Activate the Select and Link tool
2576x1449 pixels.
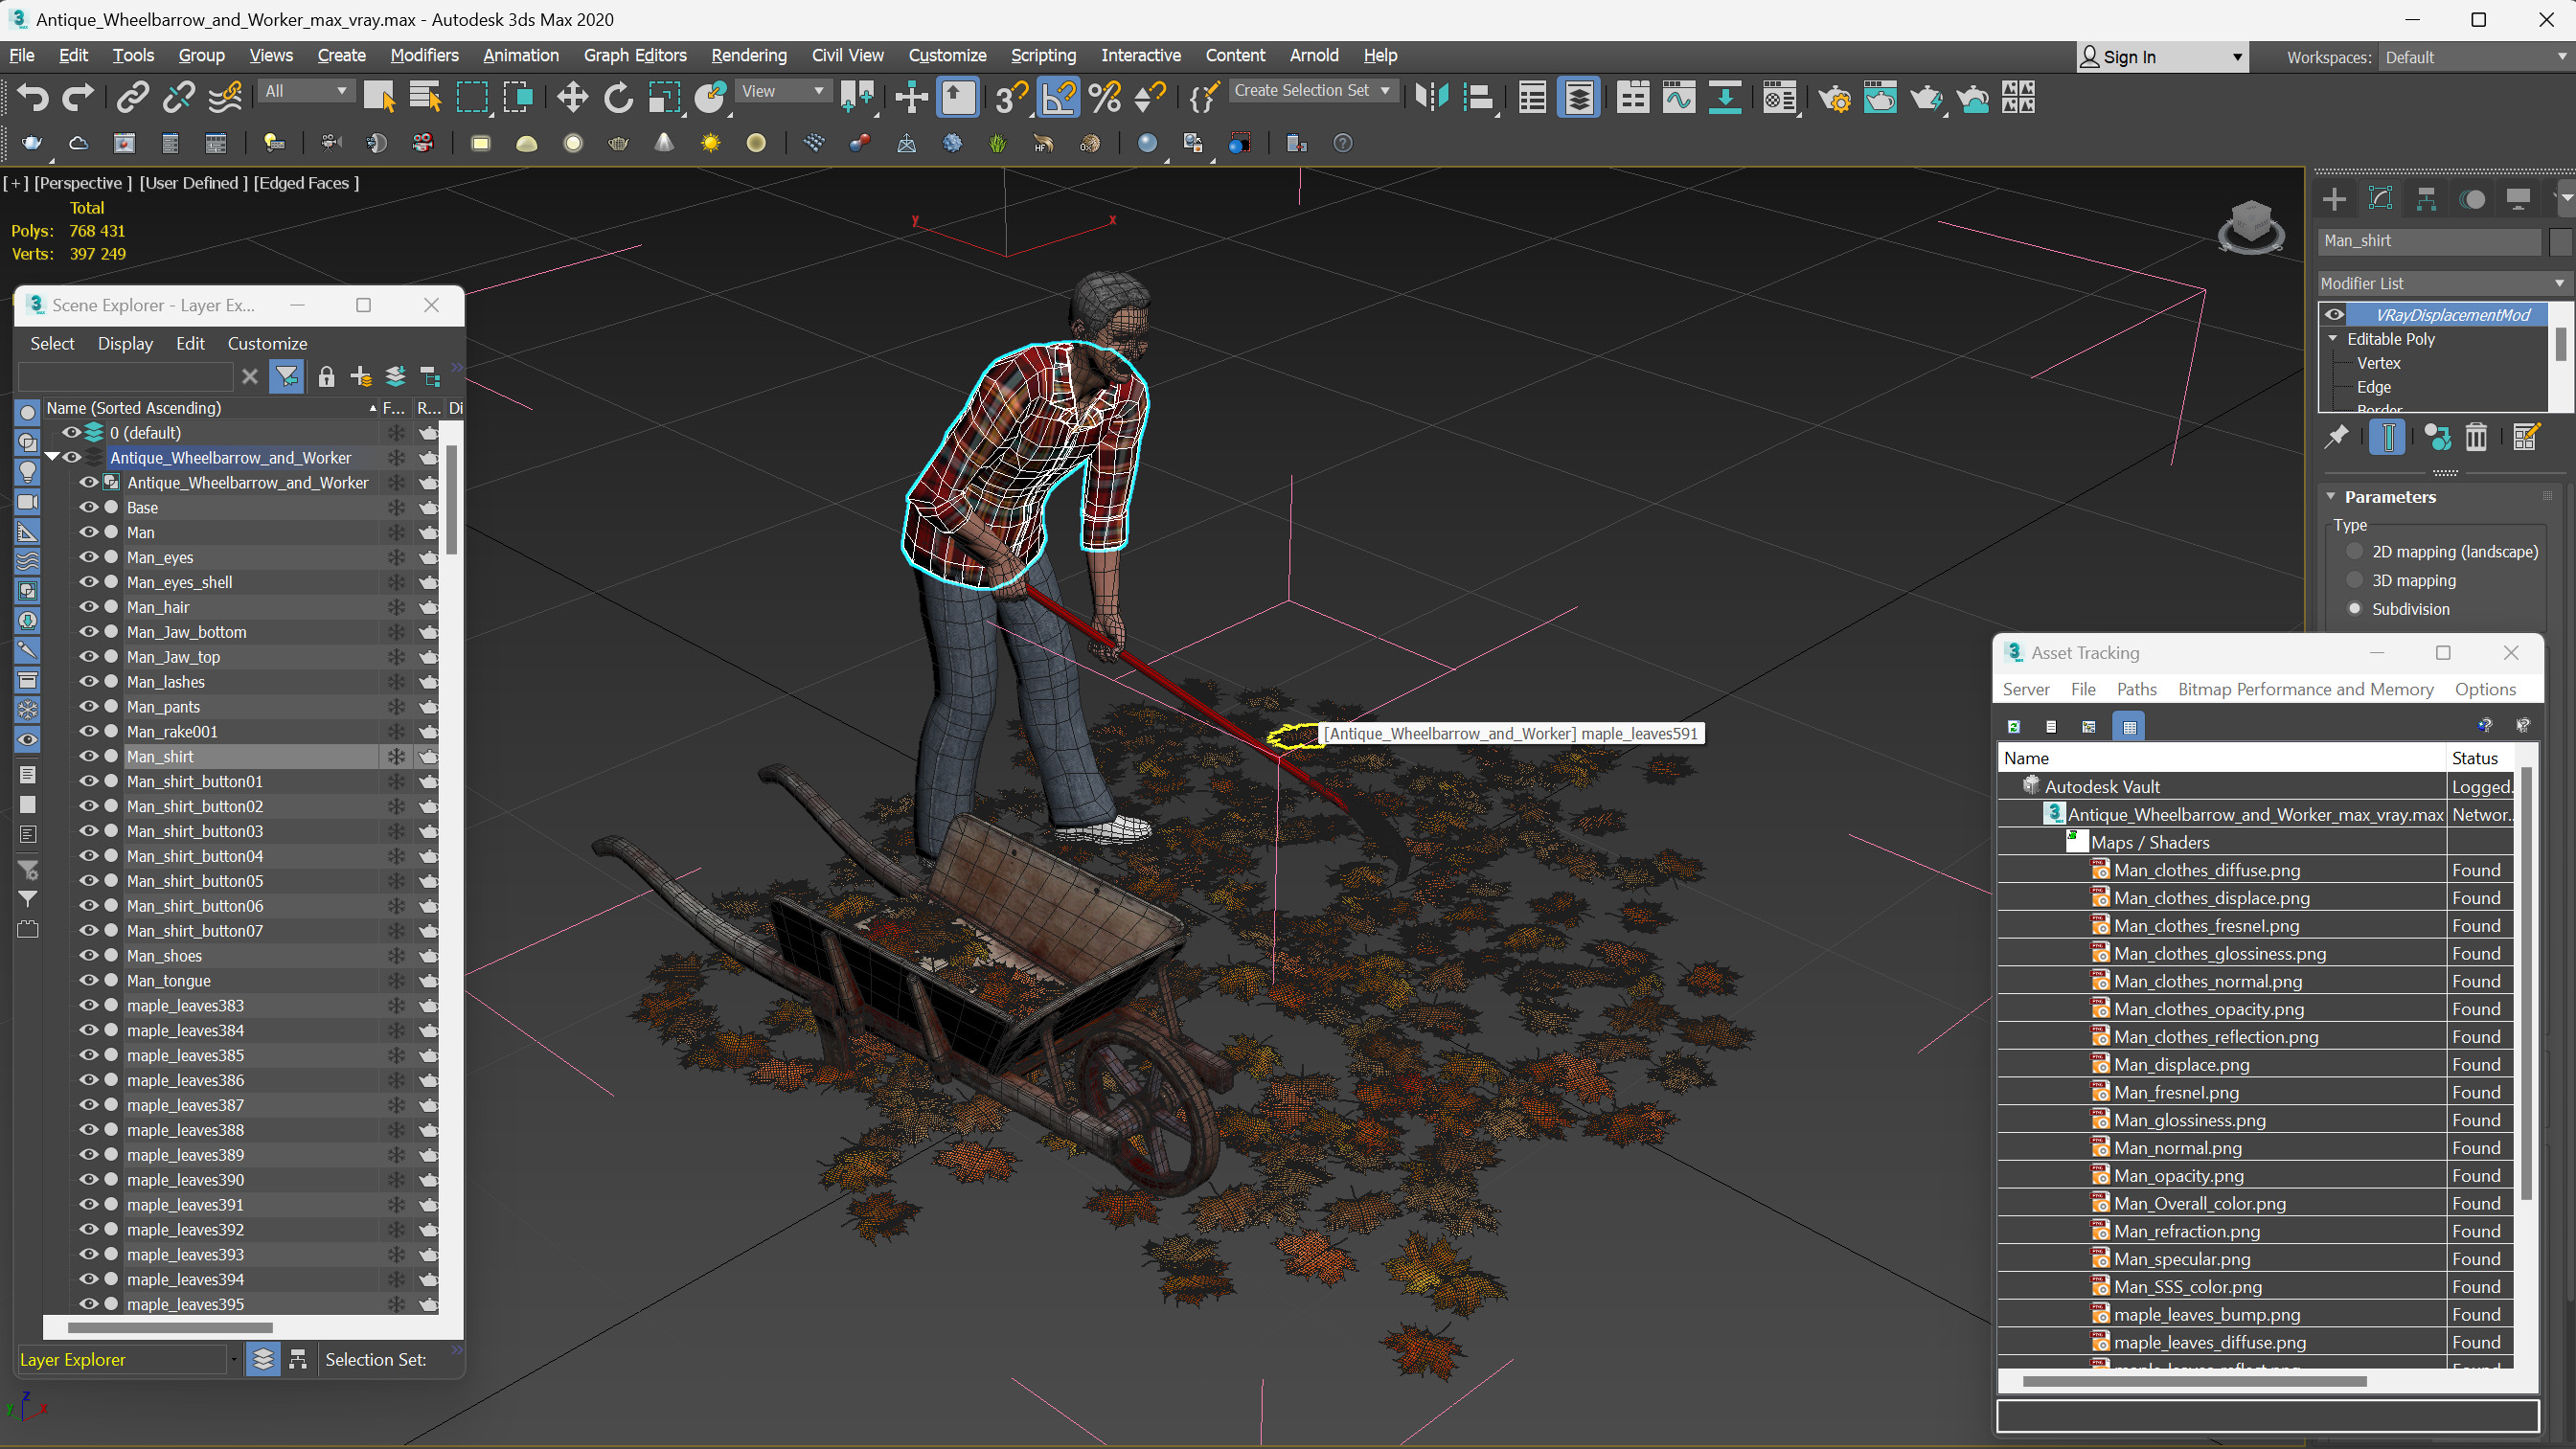(x=132, y=97)
